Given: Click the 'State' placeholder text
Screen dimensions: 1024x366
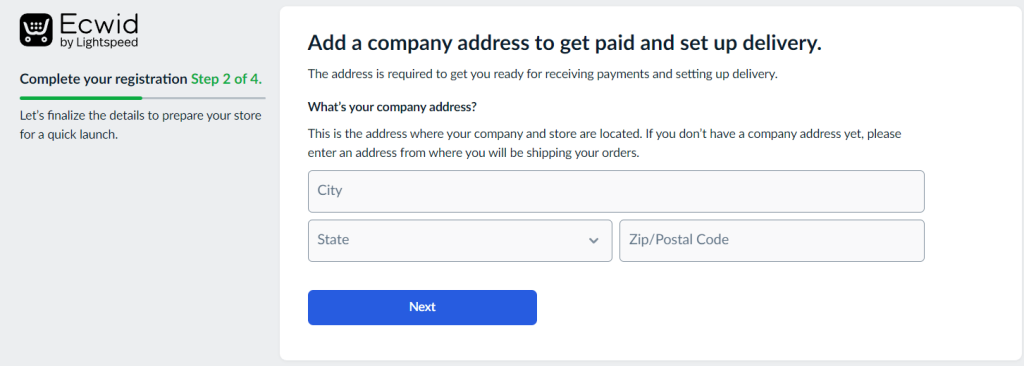Looking at the screenshot, I should [333, 240].
